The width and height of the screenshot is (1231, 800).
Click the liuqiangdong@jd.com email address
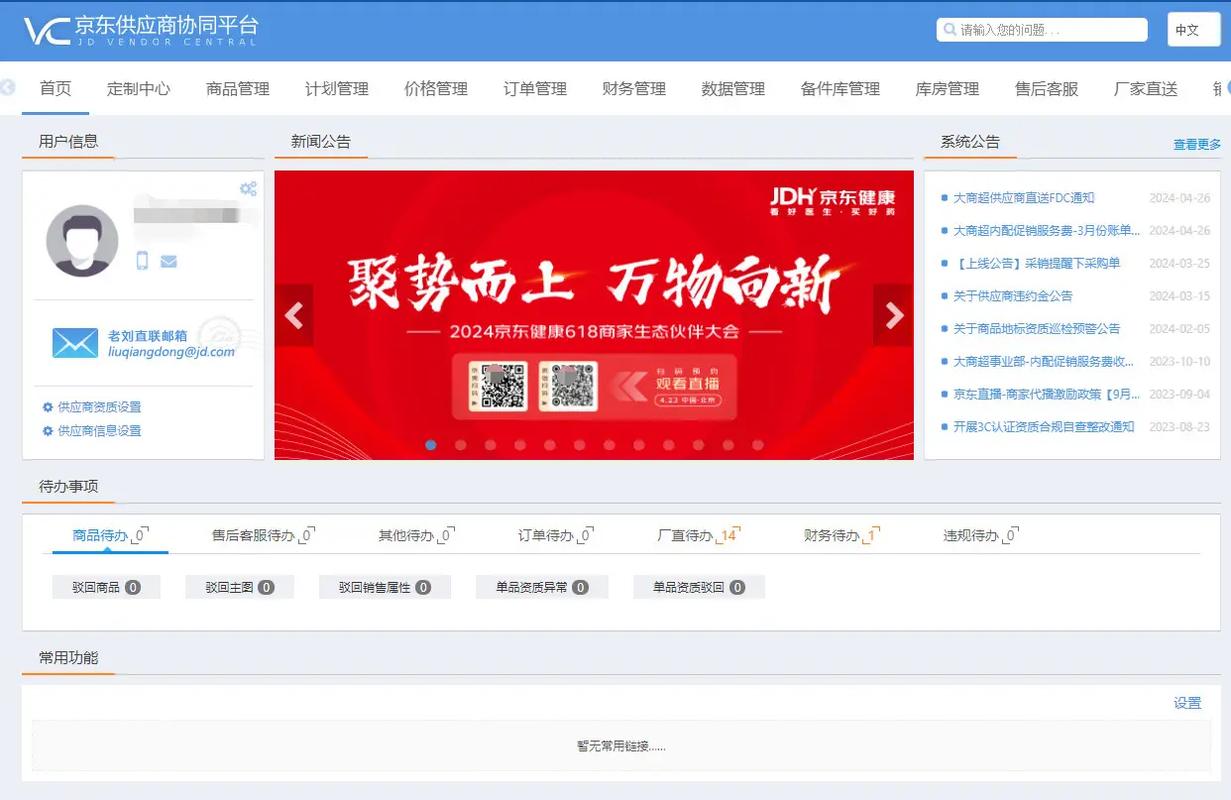point(171,352)
